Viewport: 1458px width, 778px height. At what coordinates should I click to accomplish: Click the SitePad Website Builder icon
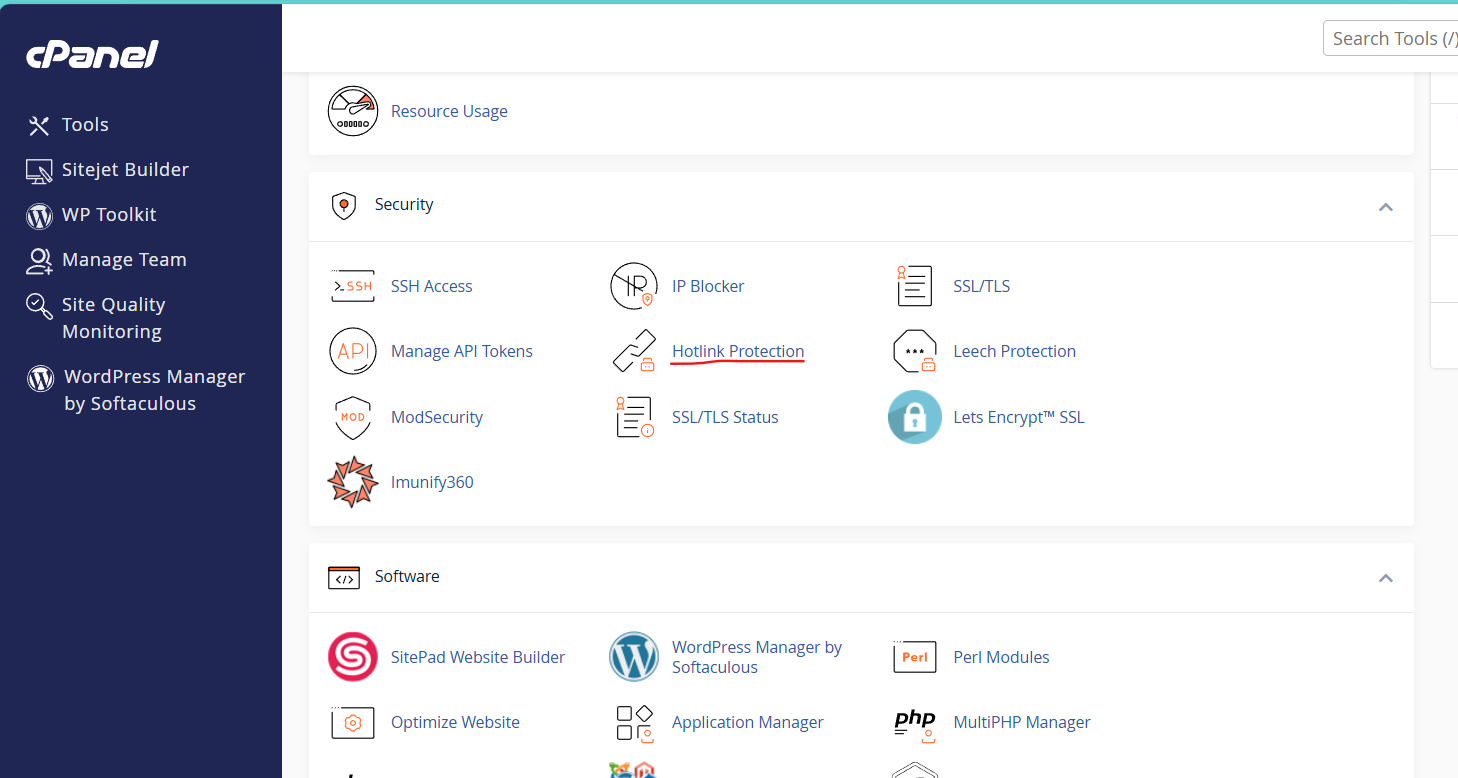tap(353, 657)
